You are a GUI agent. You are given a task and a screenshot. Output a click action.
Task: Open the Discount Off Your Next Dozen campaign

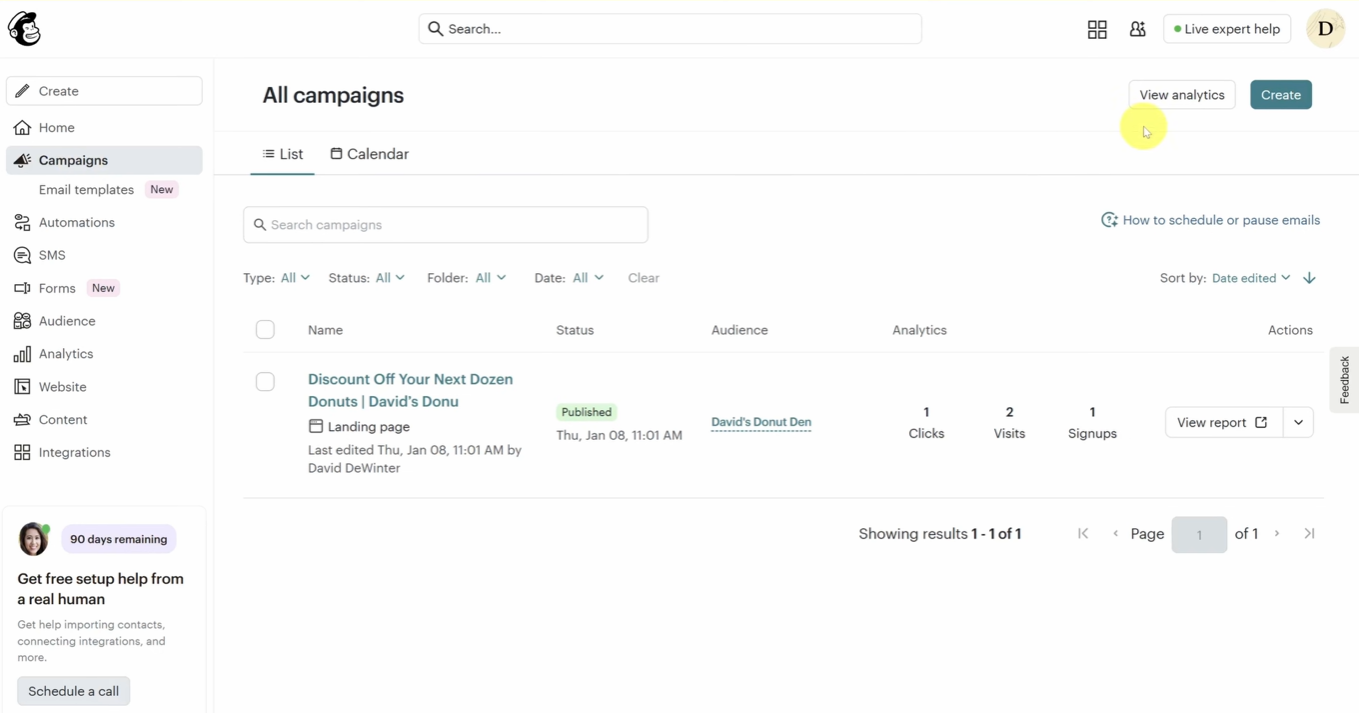410,390
